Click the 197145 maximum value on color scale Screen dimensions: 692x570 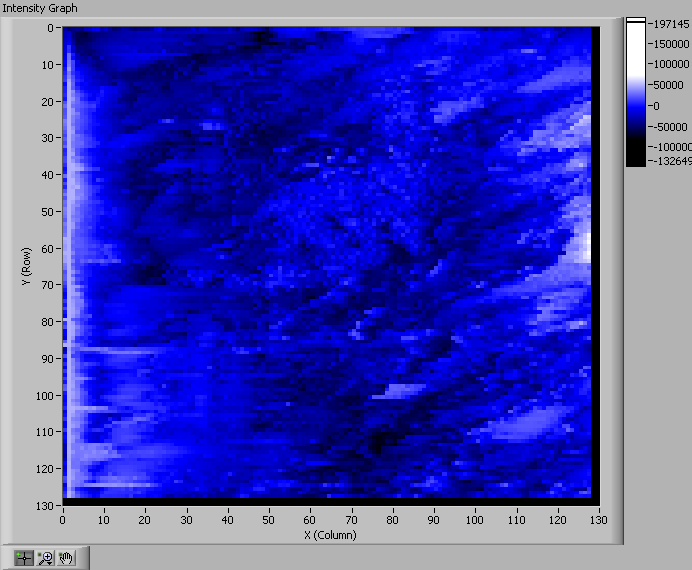coord(671,24)
